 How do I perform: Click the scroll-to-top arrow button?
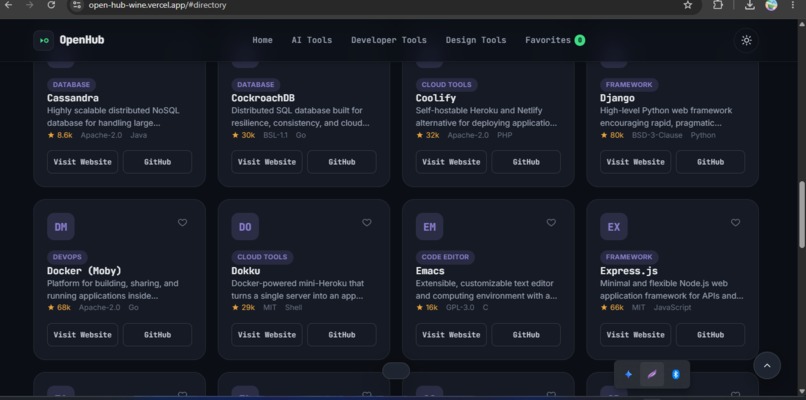[767, 366]
